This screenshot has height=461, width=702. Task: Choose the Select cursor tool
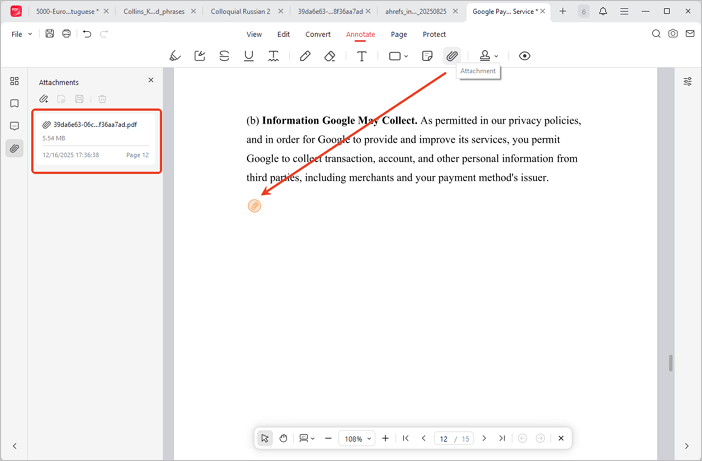point(265,438)
